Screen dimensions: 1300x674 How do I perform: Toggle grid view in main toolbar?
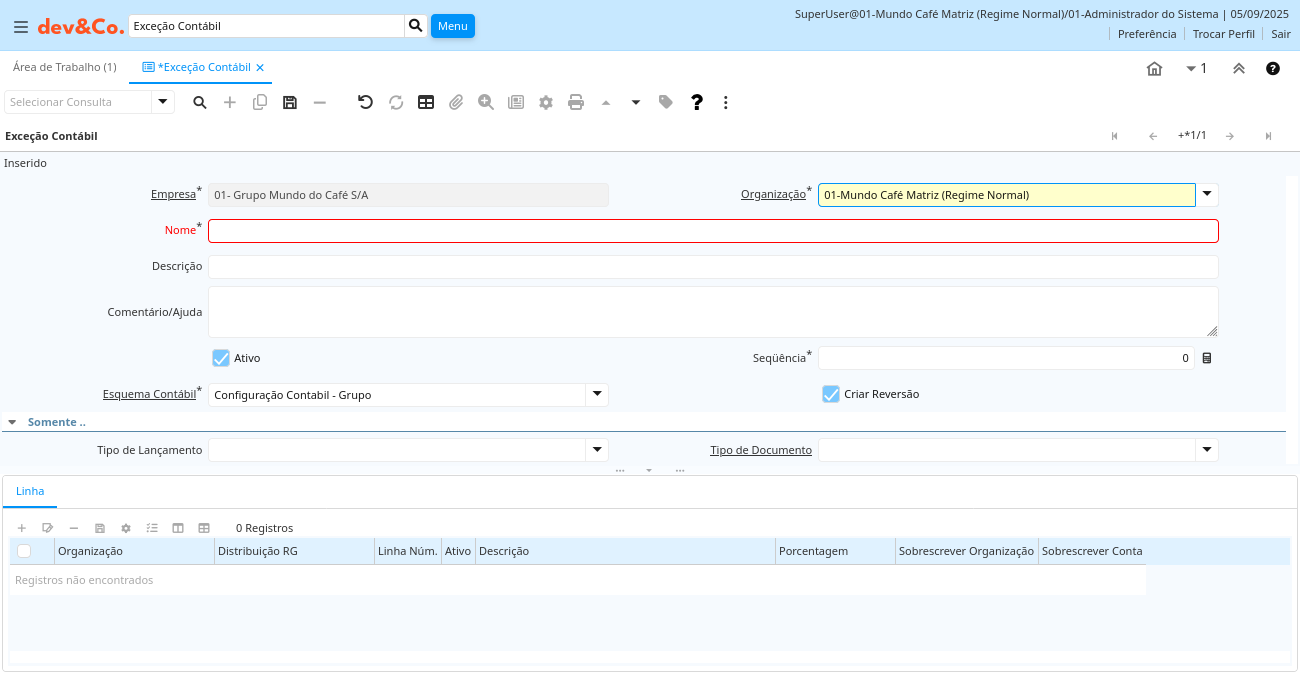tap(426, 102)
